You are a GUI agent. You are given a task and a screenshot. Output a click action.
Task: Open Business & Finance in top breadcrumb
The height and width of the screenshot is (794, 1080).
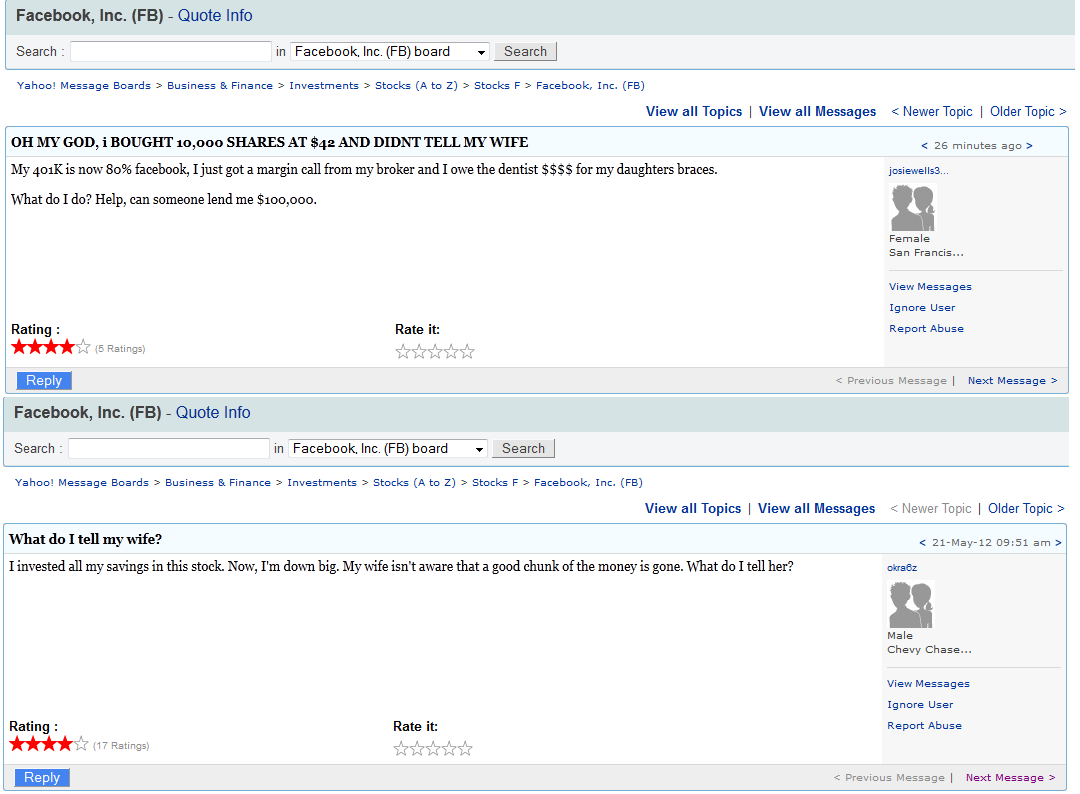pos(220,85)
